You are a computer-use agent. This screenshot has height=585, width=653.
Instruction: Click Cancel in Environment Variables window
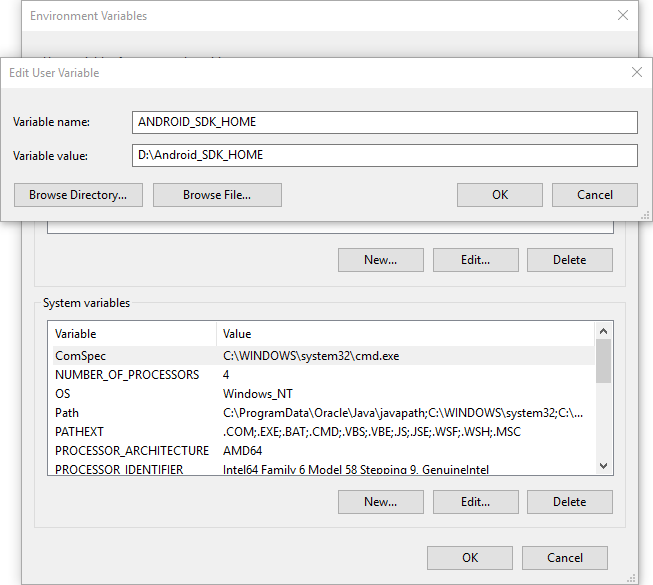click(565, 558)
